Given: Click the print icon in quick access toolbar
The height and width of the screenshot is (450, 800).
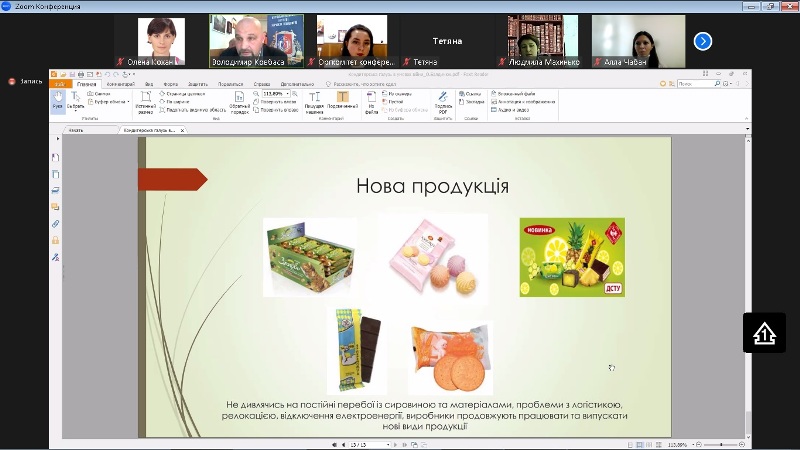Looking at the screenshot, I should pos(81,74).
